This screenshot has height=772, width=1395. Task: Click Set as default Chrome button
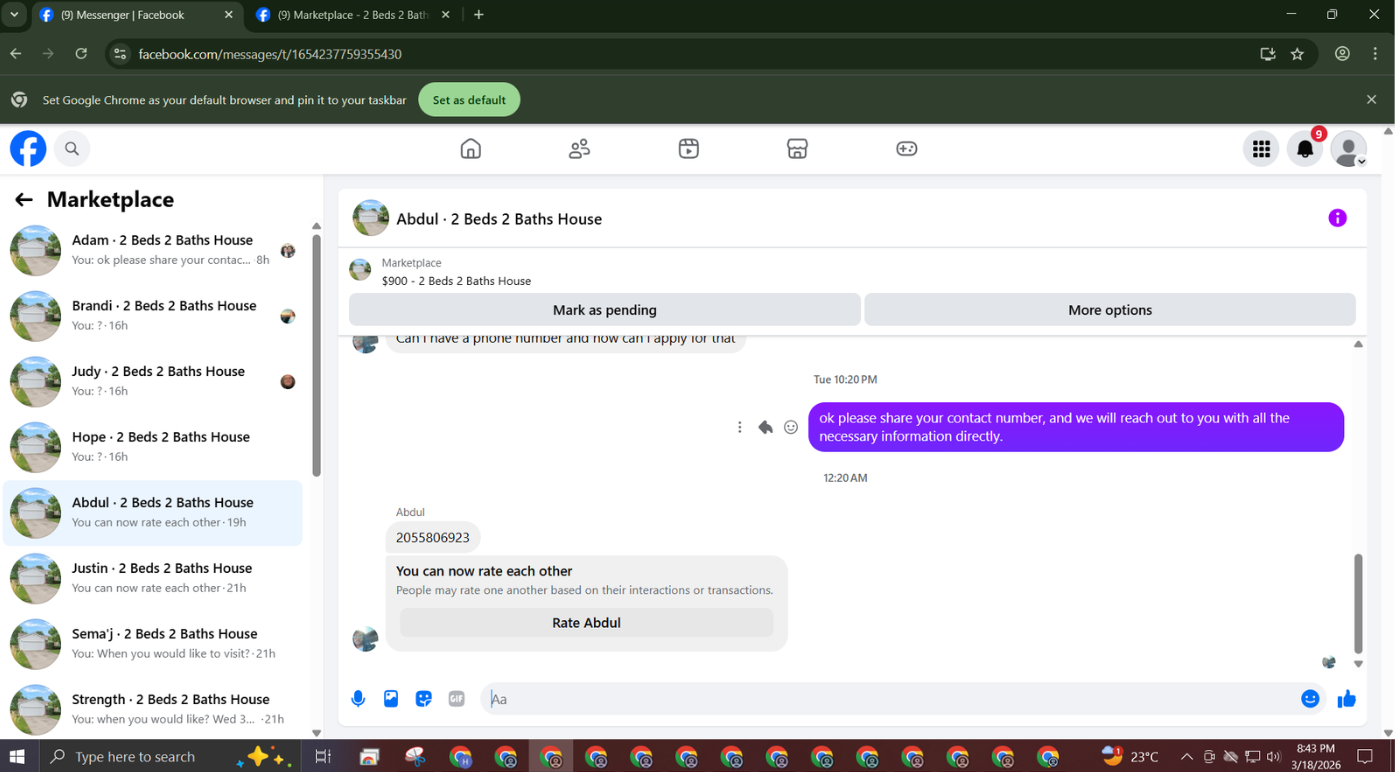point(469,100)
